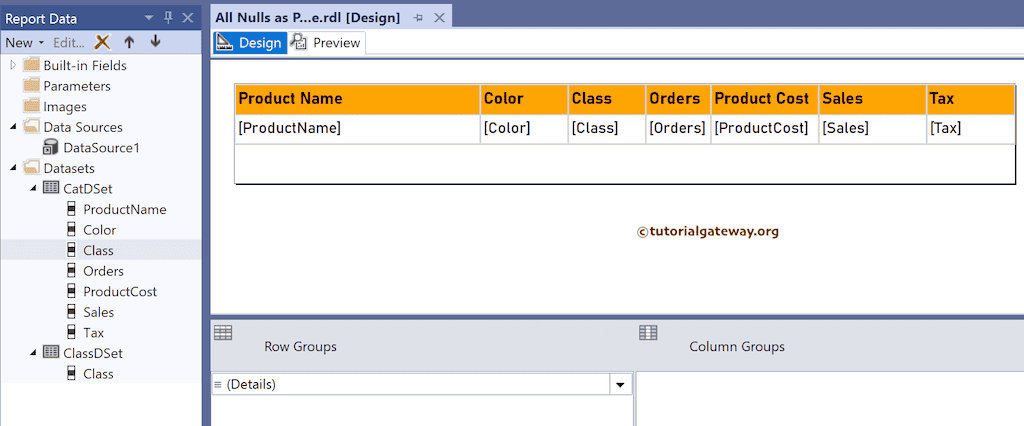Collapse the Data Sources node
Viewport: 1024px width, 426px height.
click(13, 127)
